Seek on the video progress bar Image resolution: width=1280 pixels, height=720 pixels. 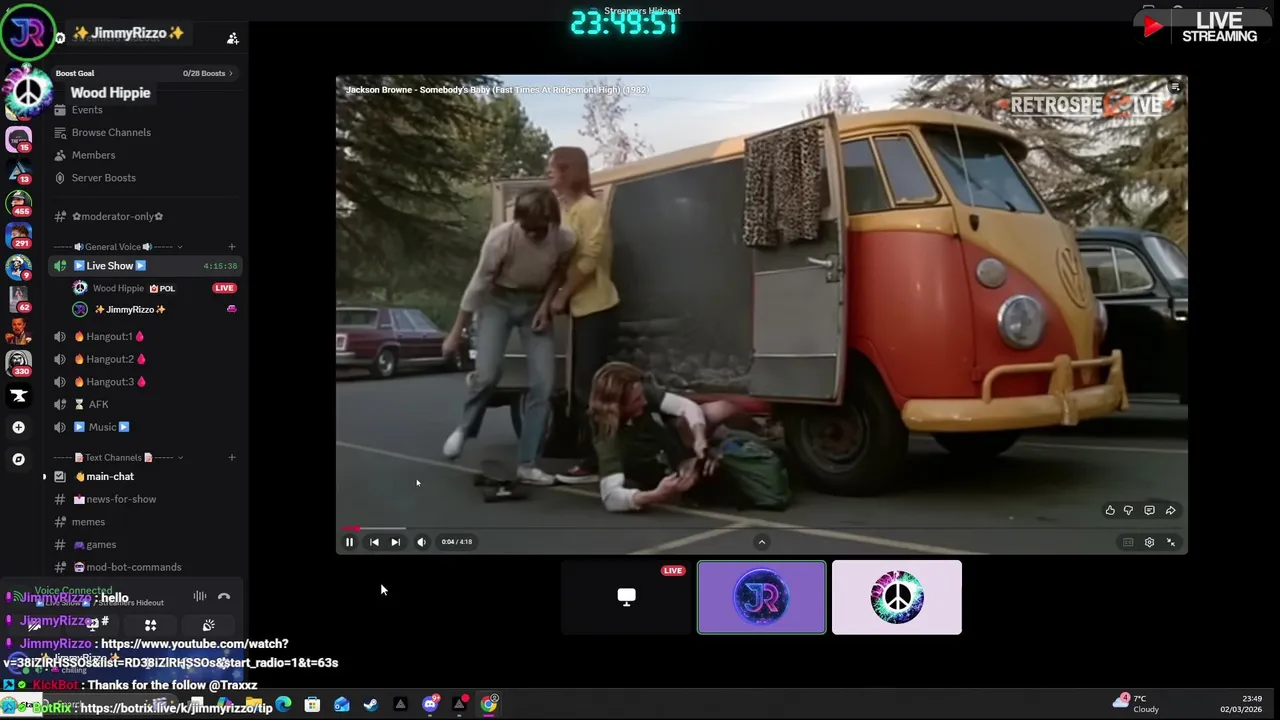(762, 528)
